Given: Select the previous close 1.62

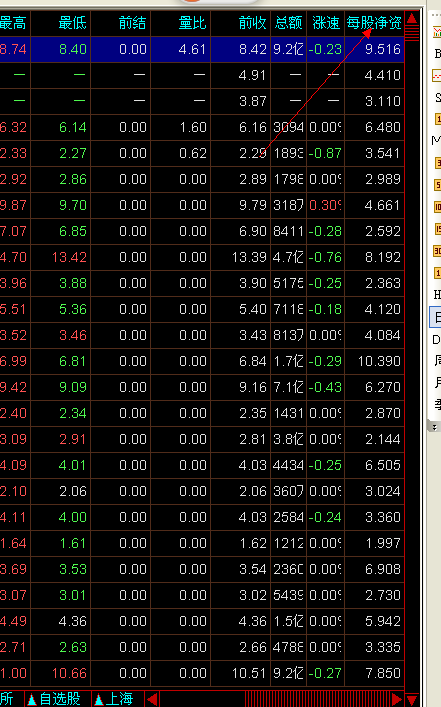Looking at the screenshot, I should point(253,543).
